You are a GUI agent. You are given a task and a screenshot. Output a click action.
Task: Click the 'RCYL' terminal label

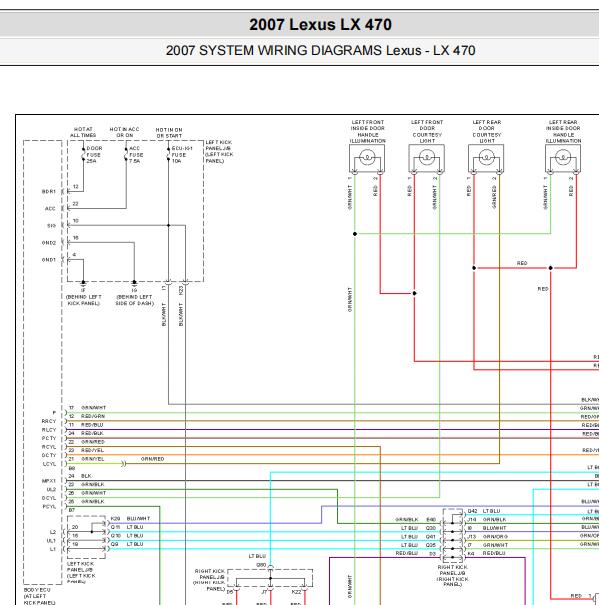click(49, 446)
